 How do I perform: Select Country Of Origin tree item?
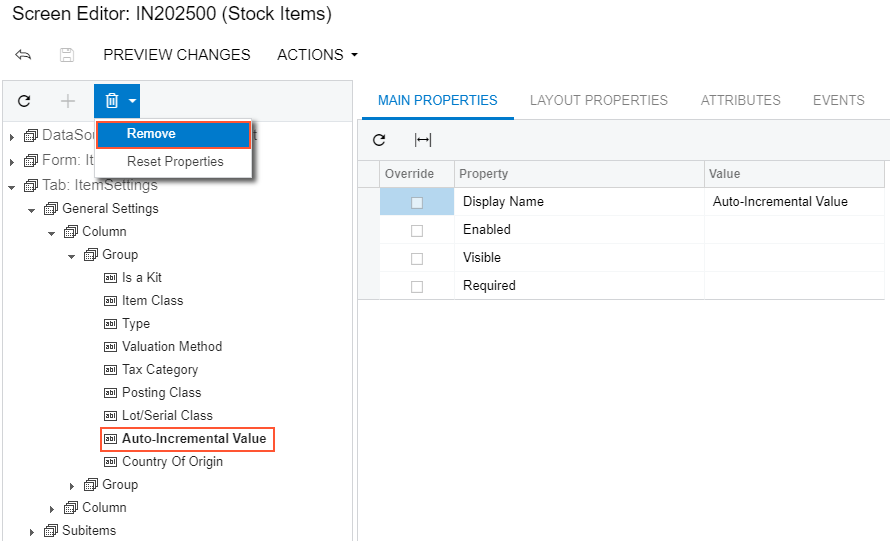(x=172, y=462)
